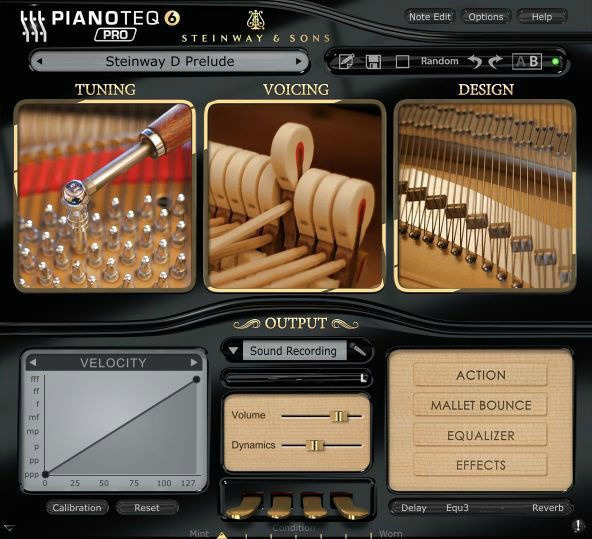Click the Steinway & Sons lyre emblem

click(256, 20)
